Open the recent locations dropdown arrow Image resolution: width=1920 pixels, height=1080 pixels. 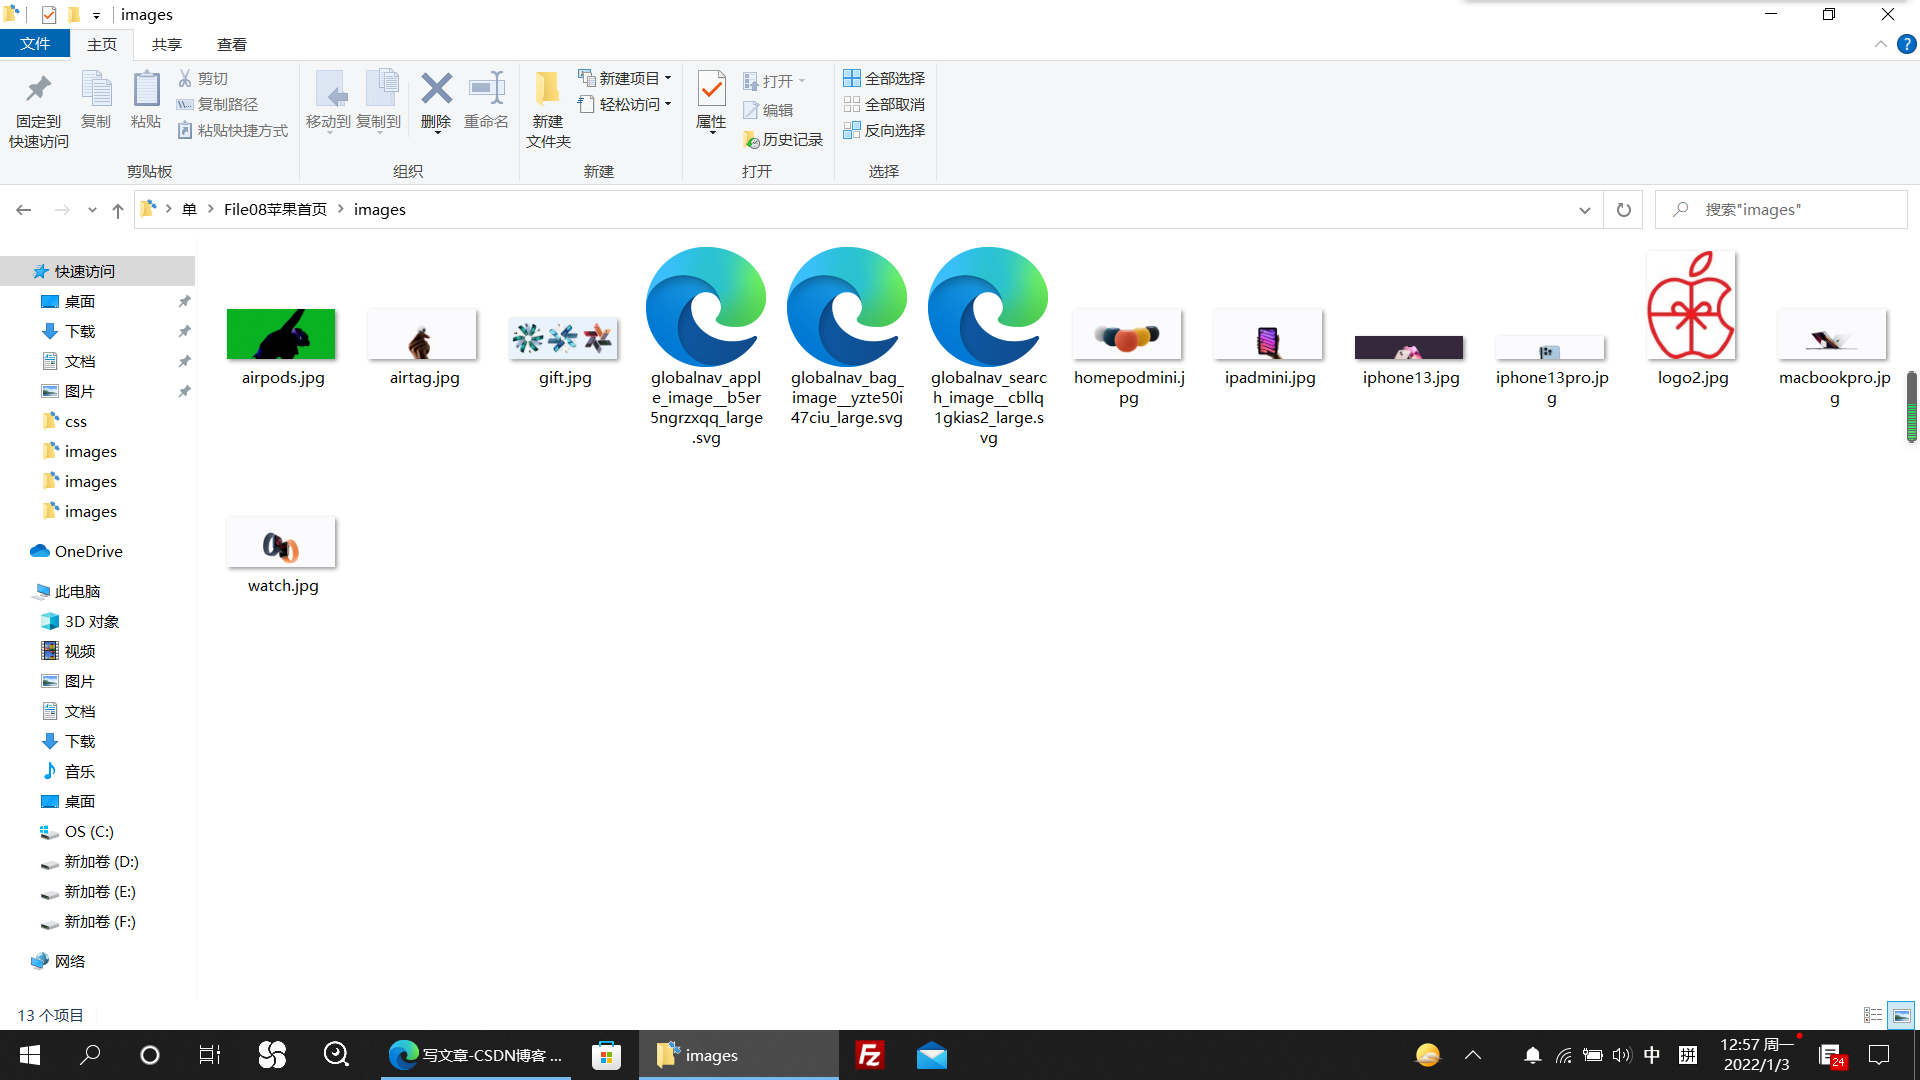[92, 210]
